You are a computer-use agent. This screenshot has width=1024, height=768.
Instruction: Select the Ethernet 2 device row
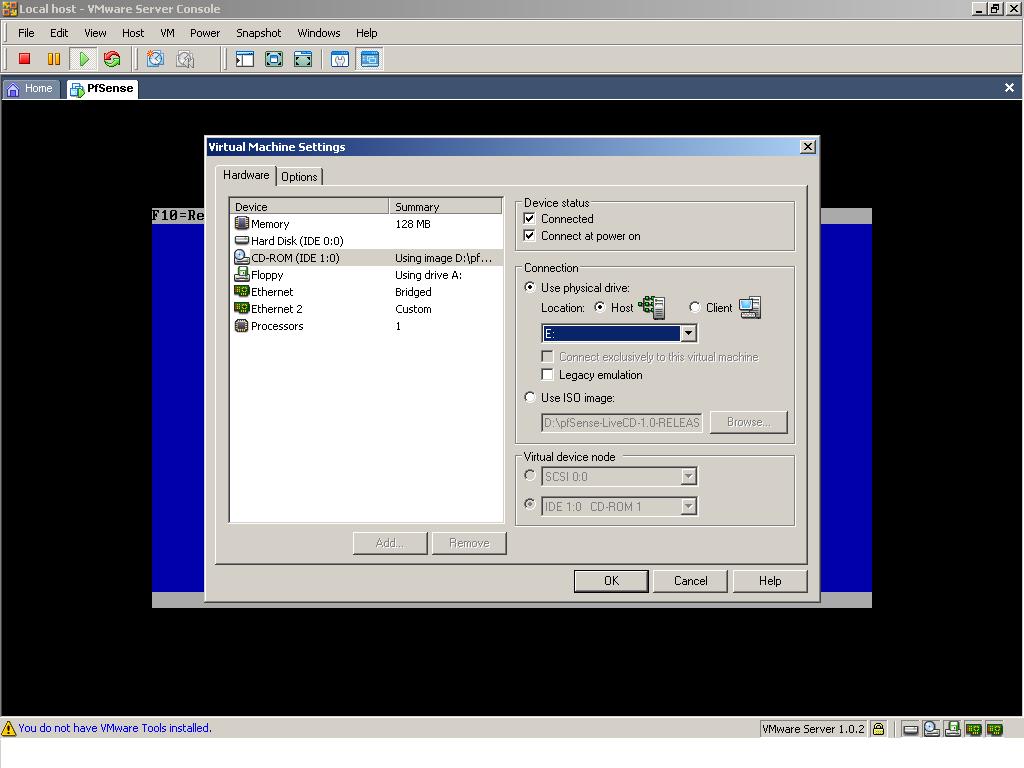366,309
